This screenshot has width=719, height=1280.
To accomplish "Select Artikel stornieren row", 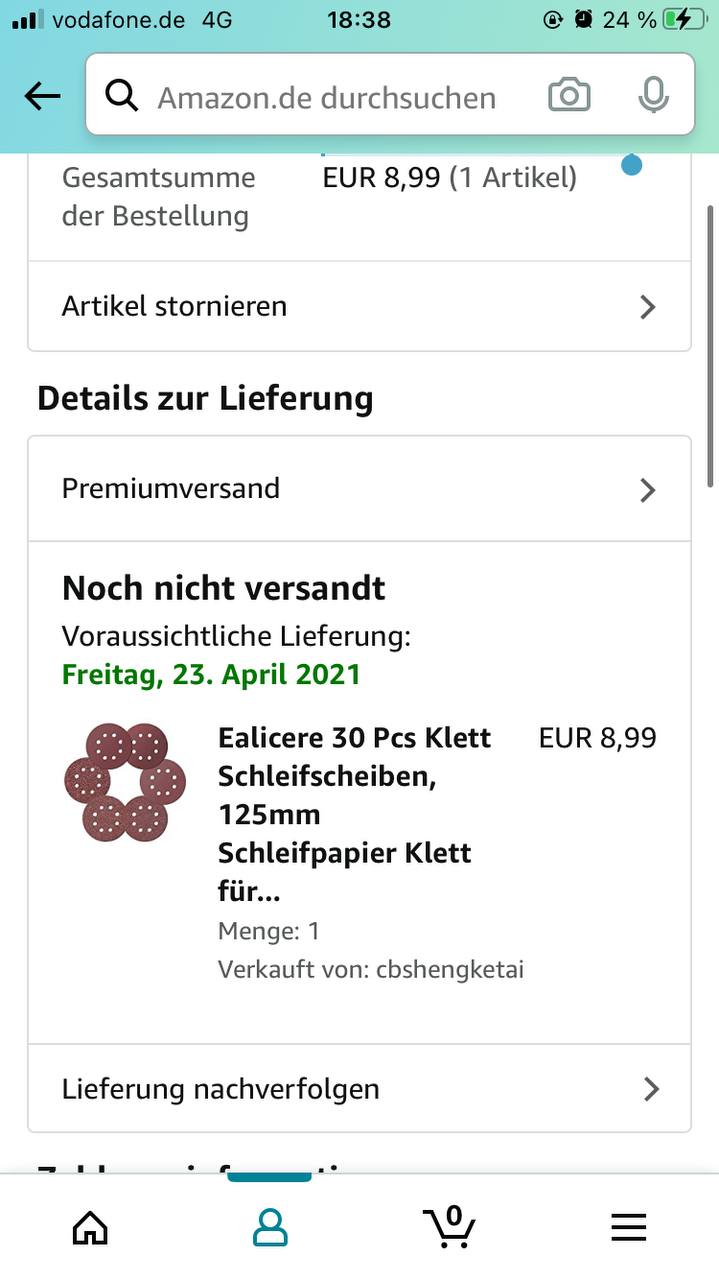I will (175, 306).
